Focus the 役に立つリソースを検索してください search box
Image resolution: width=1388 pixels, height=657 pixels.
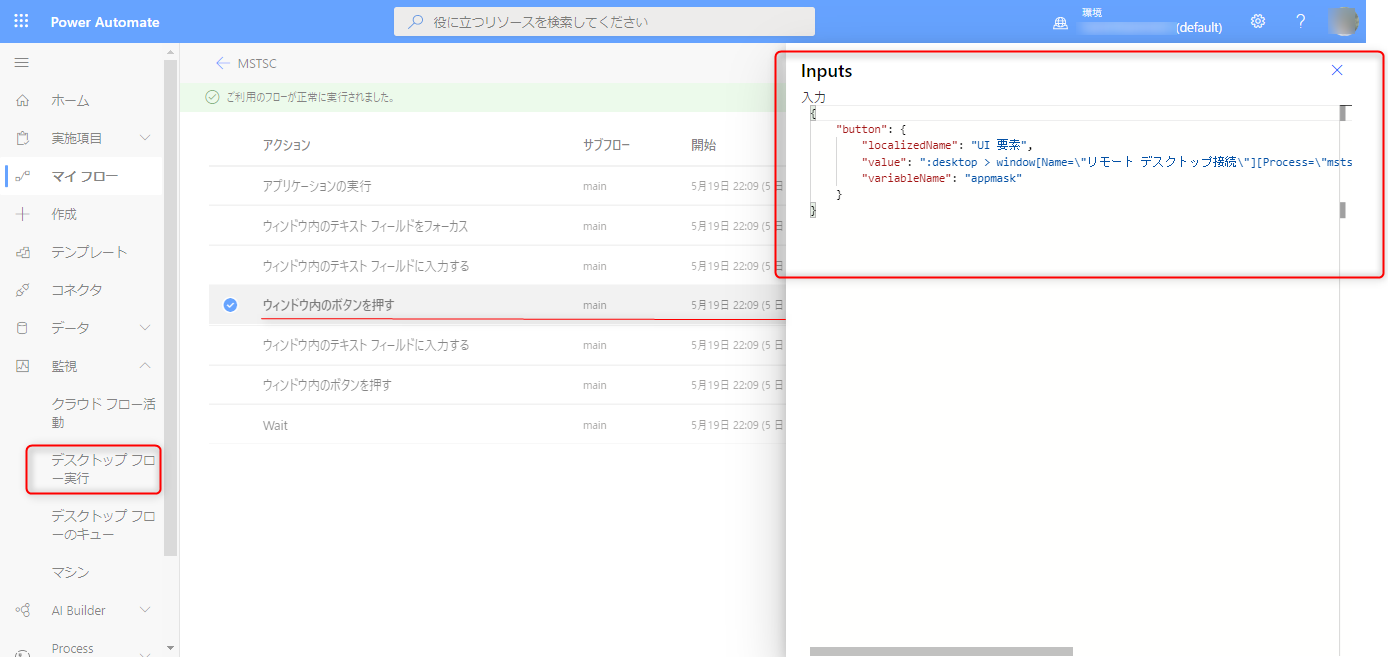[604, 21]
